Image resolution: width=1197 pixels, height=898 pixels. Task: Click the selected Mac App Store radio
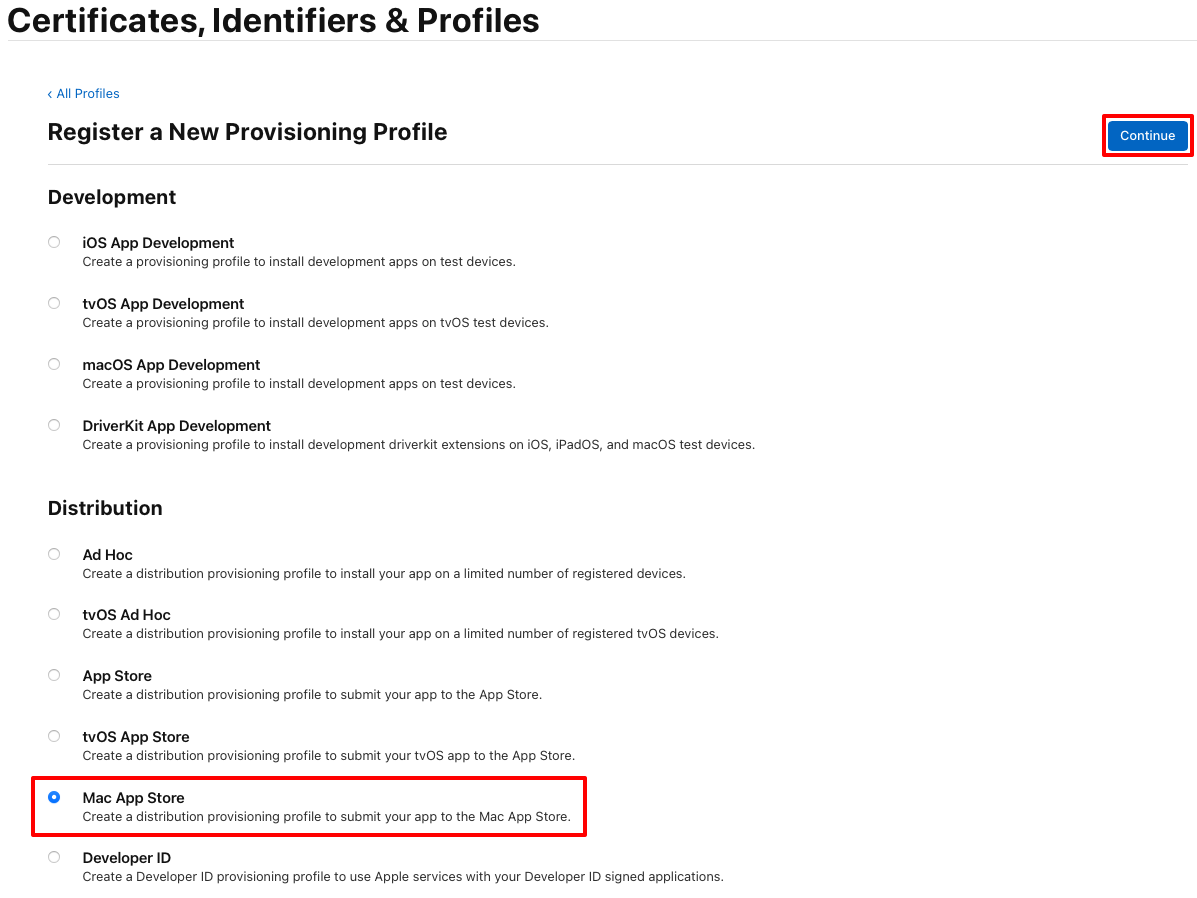click(54, 797)
